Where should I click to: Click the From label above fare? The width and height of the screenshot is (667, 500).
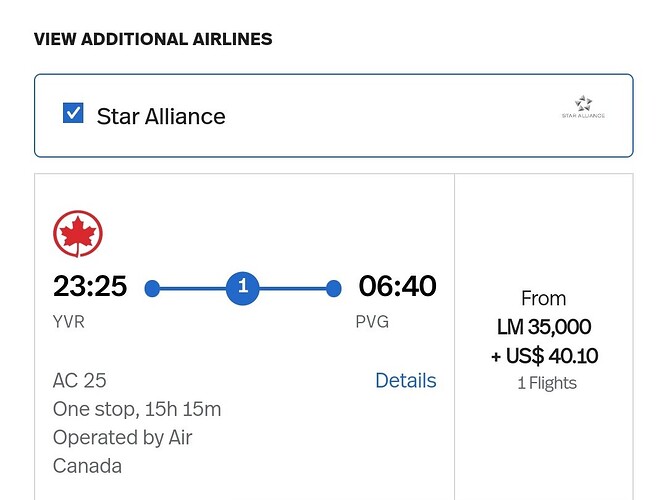coord(543,298)
